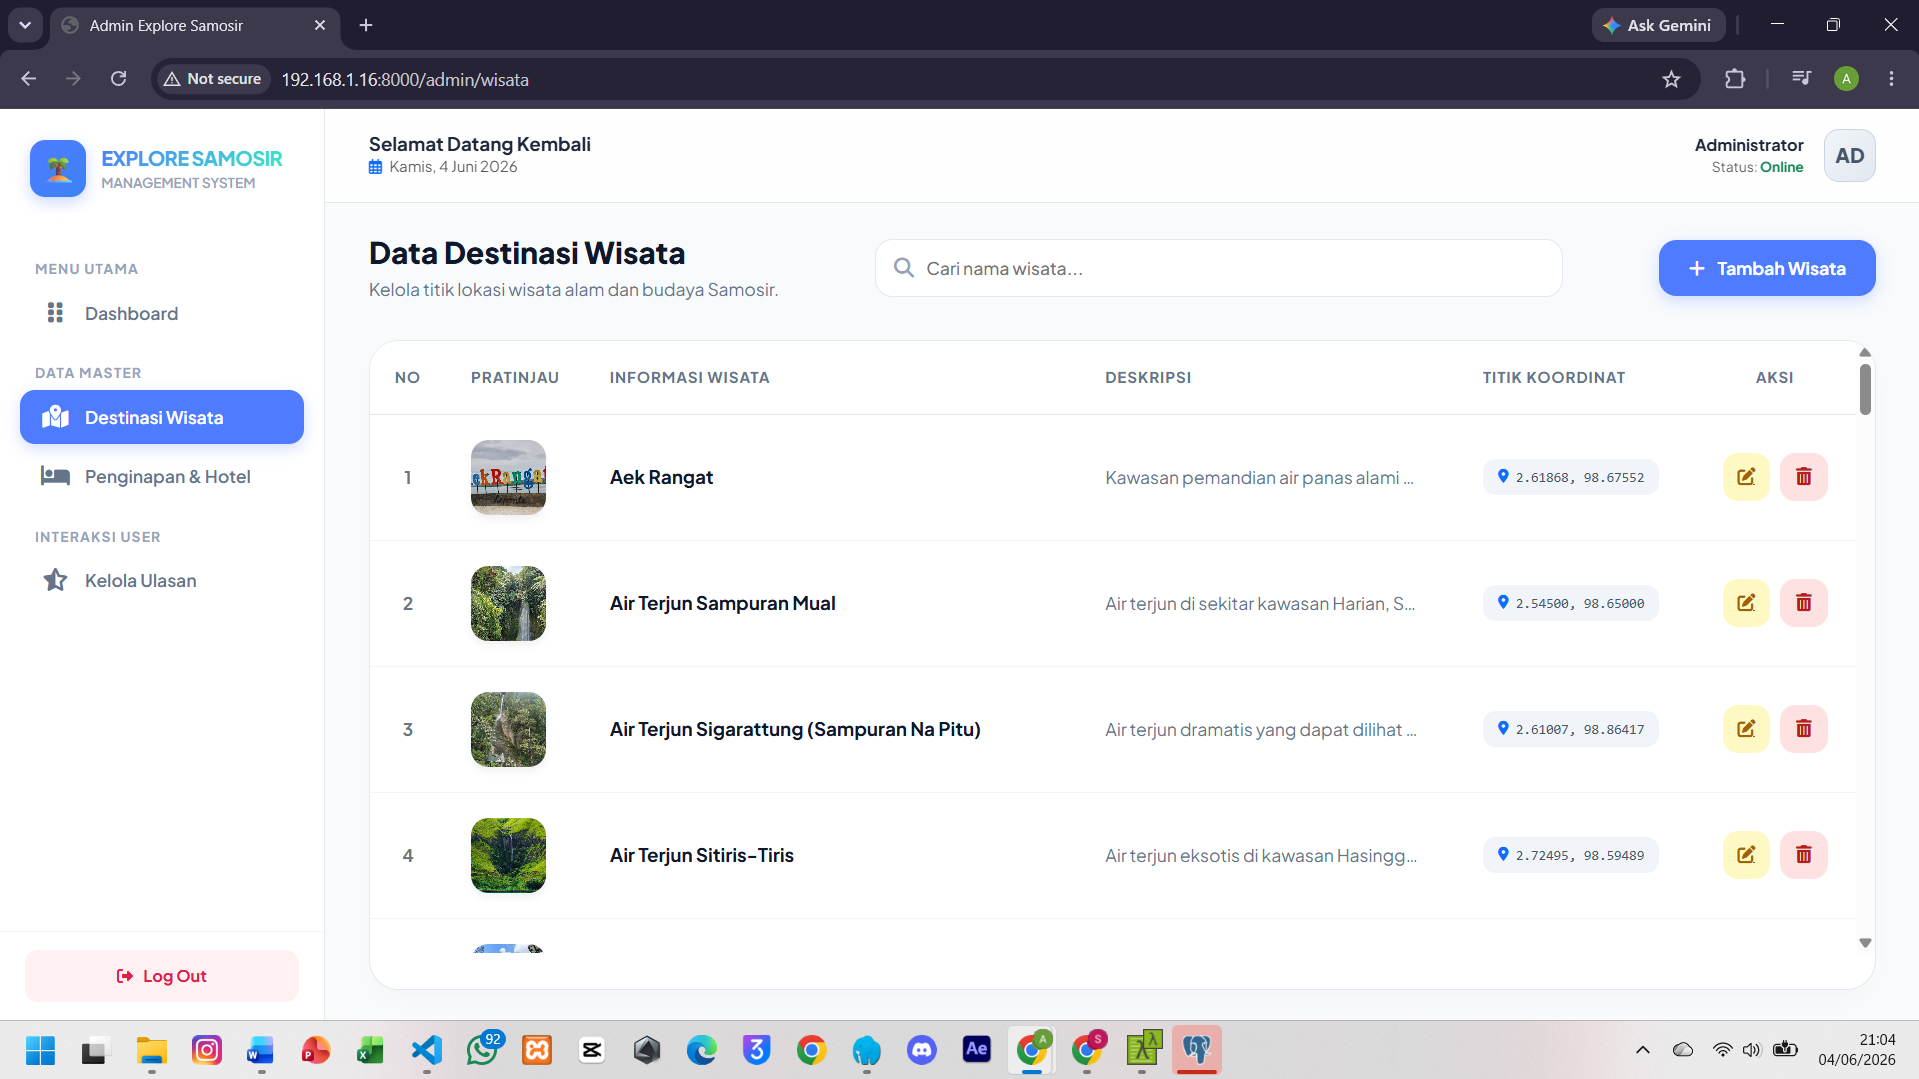Delete Air Terjun Sampuran Mual entry

tap(1803, 603)
